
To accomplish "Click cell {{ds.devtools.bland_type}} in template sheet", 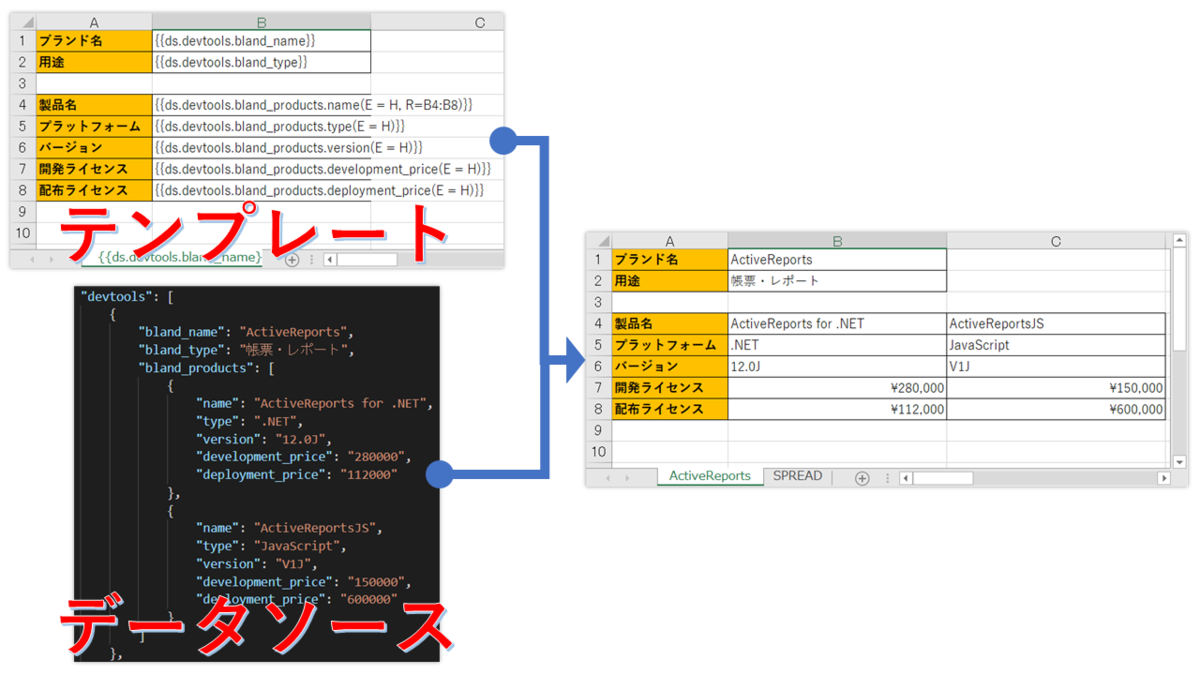I will 262,62.
